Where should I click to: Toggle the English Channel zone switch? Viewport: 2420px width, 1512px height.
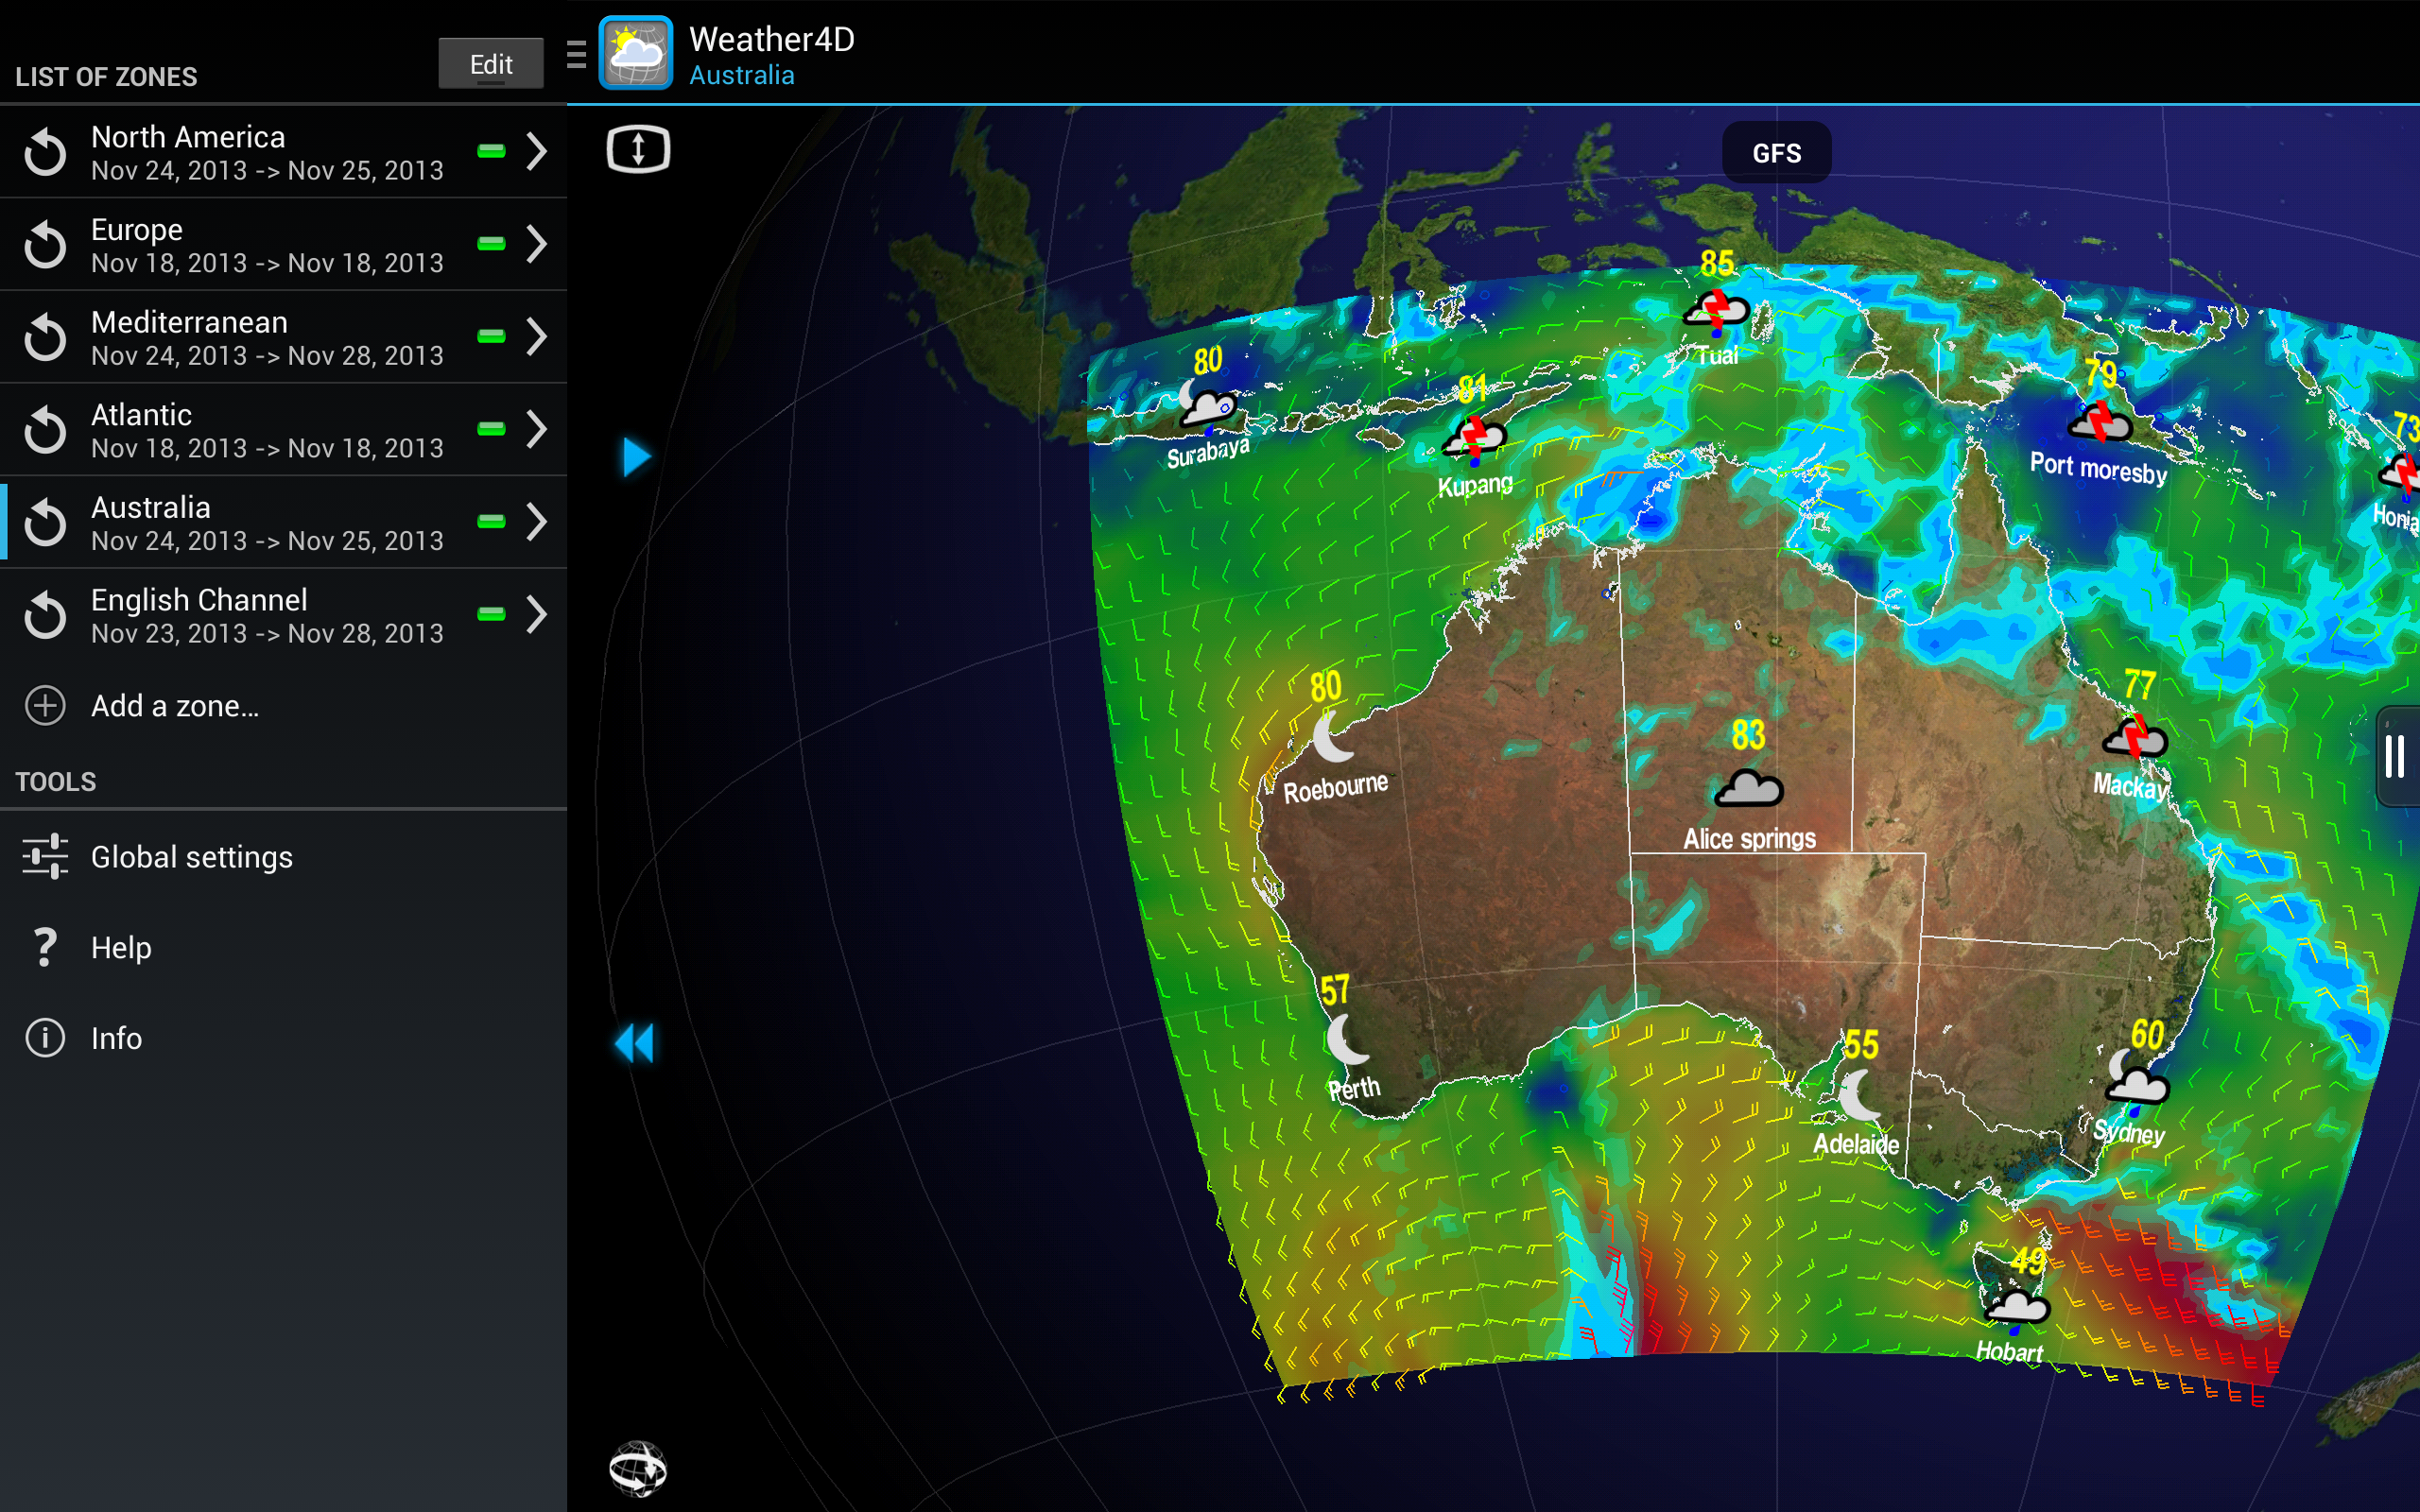[x=491, y=614]
